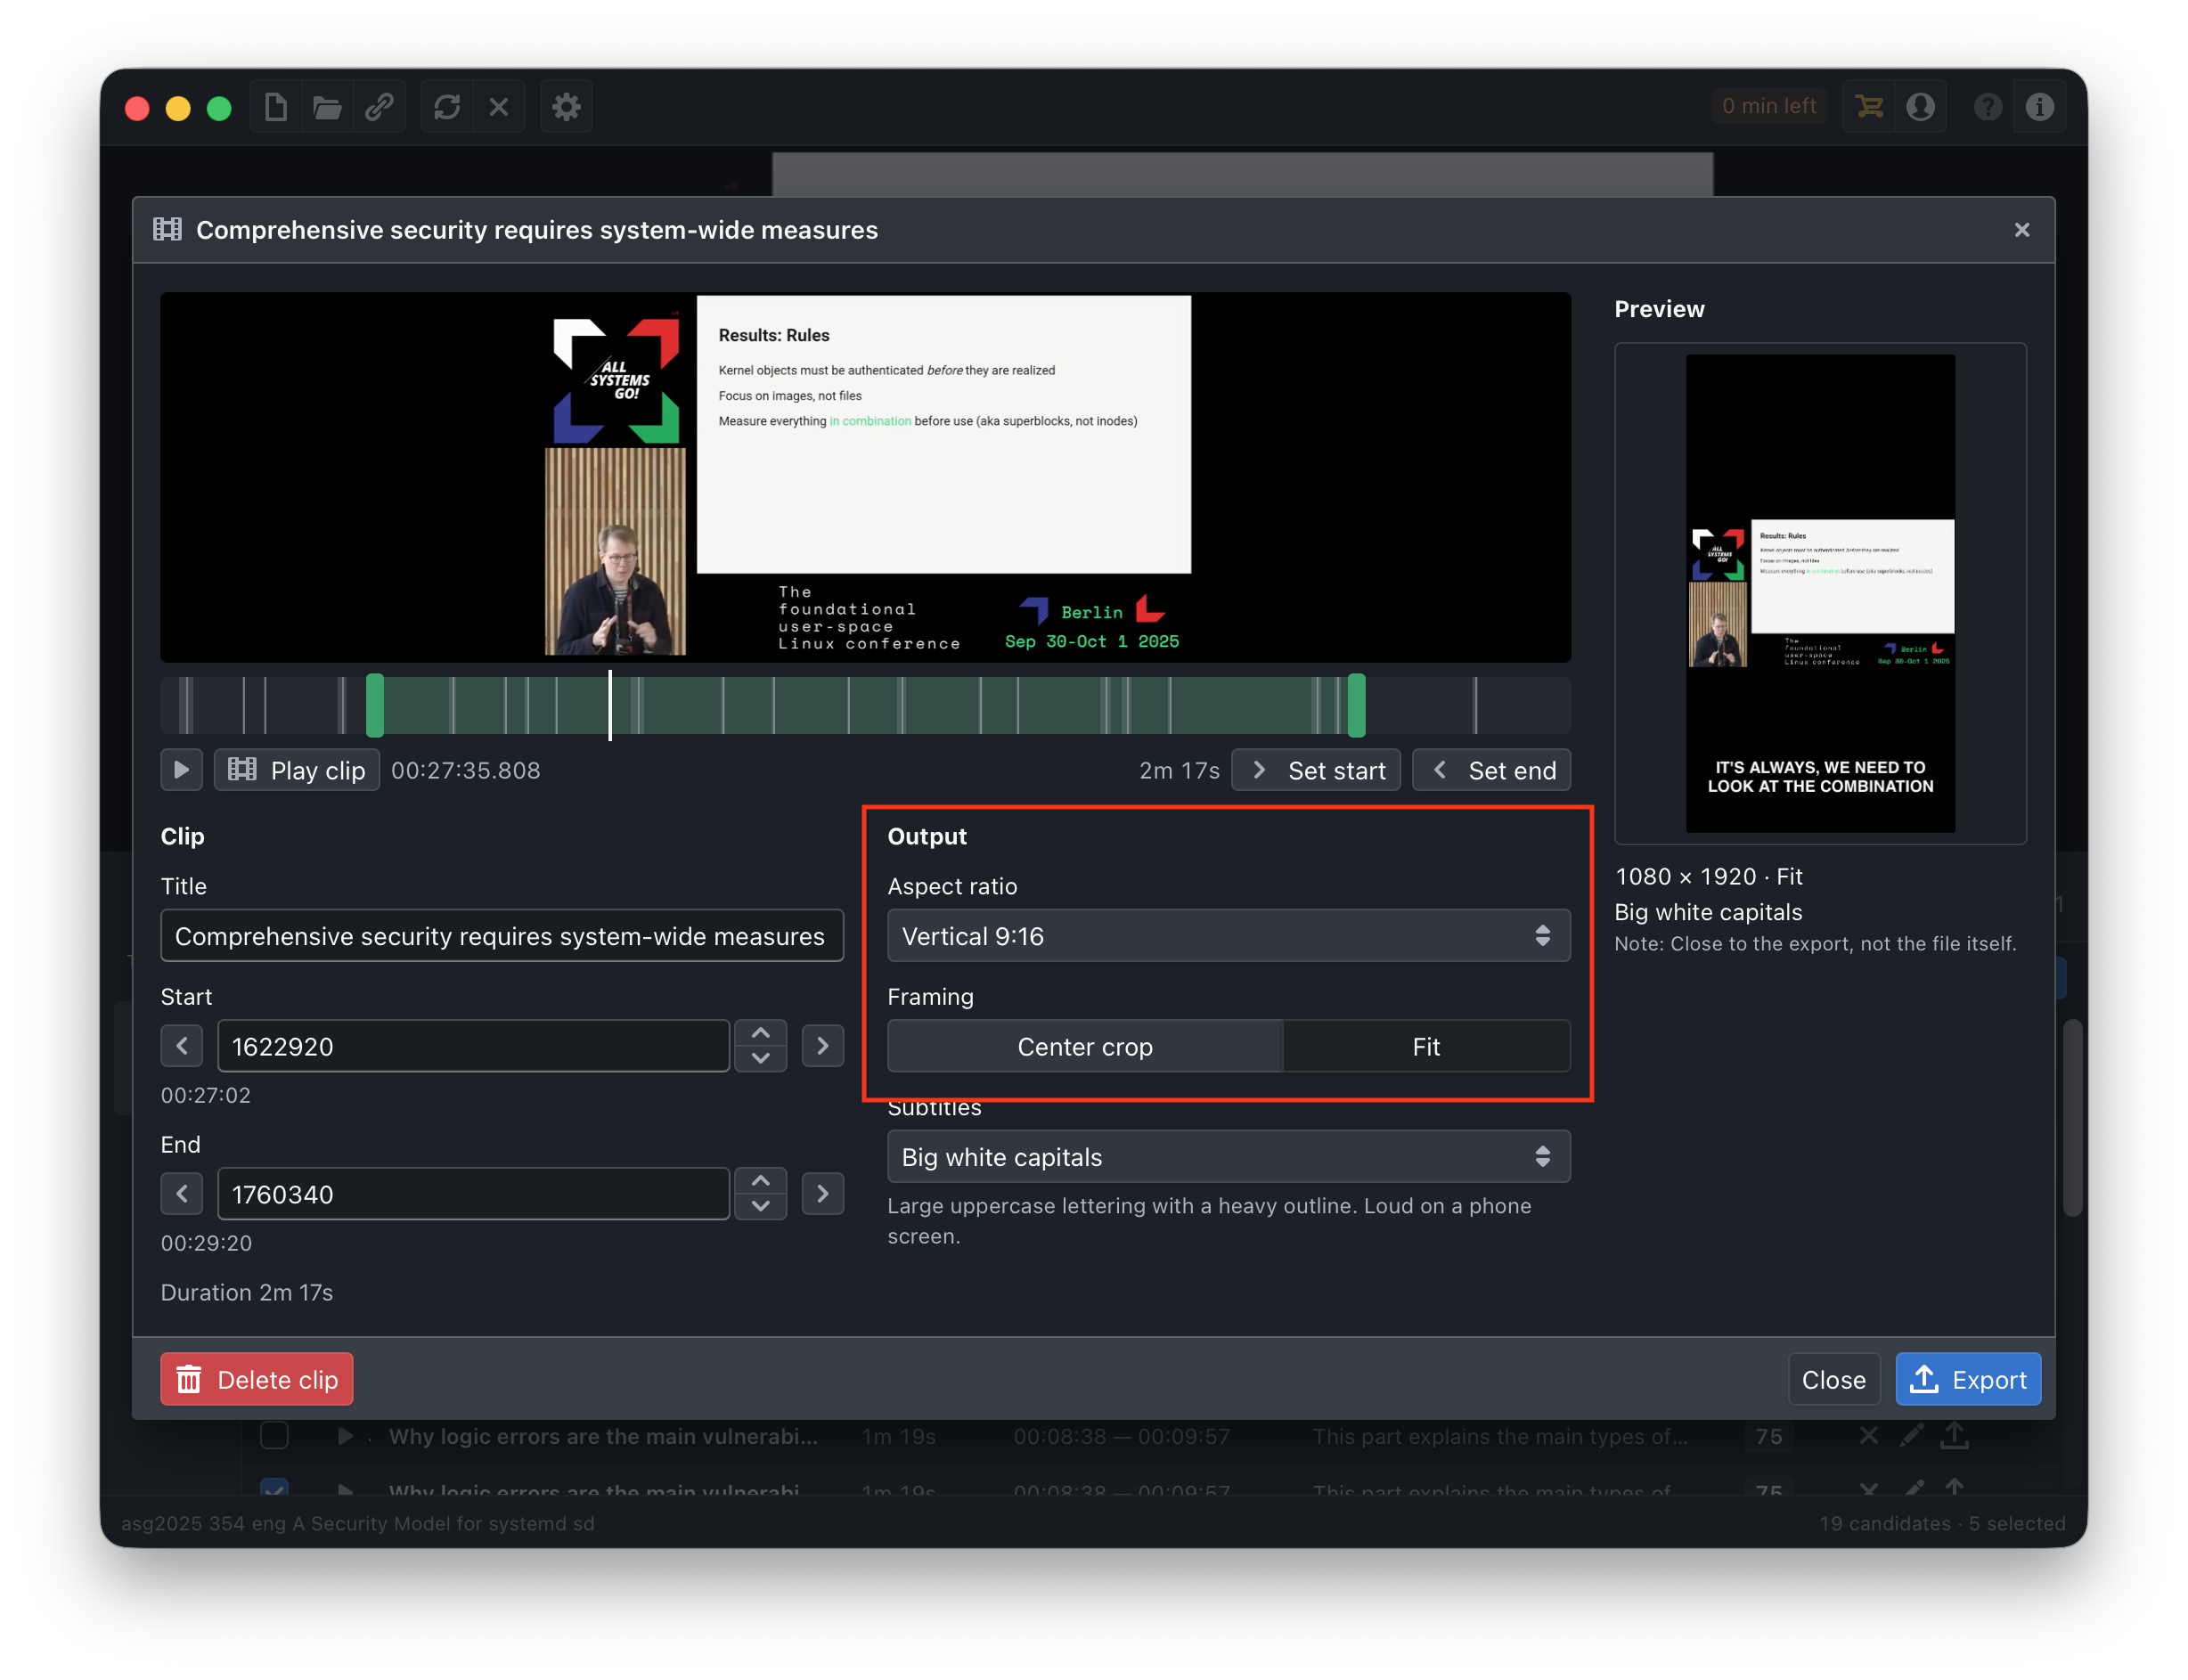Screen dimensions: 2188x1680
Task: Increase the Start value with the up stepper
Action: coord(760,1033)
